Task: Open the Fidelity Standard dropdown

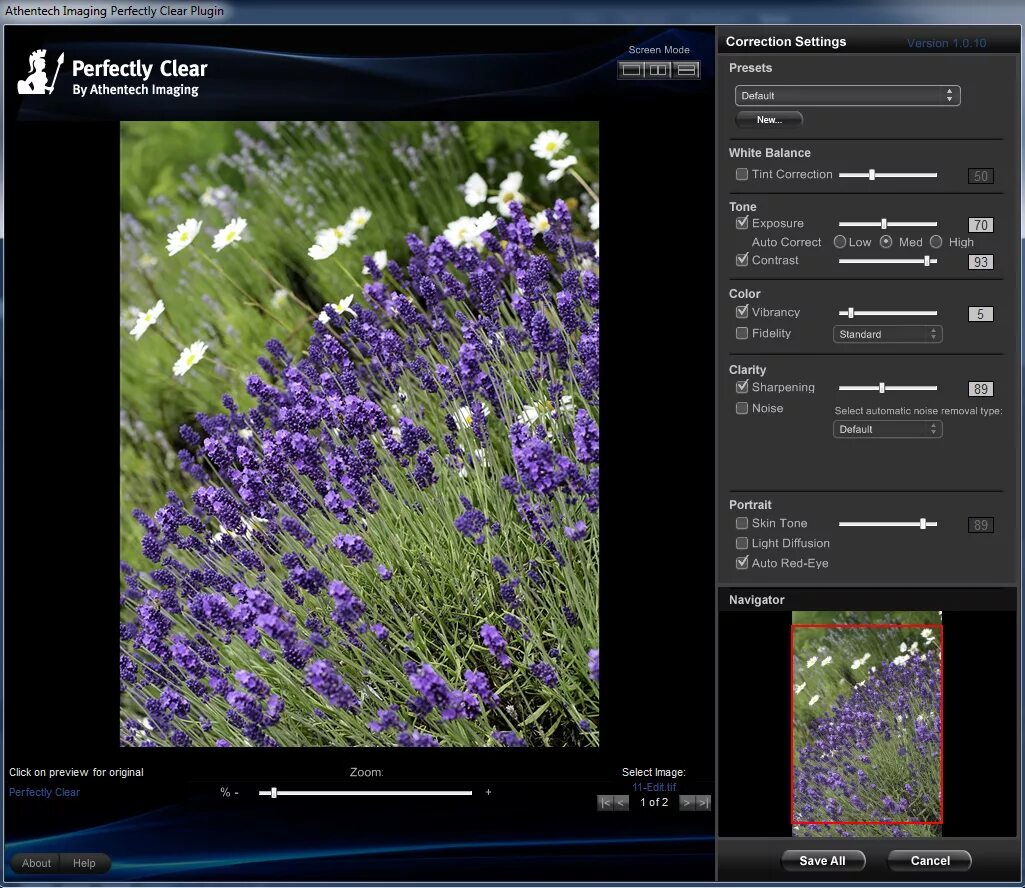Action: coord(887,334)
